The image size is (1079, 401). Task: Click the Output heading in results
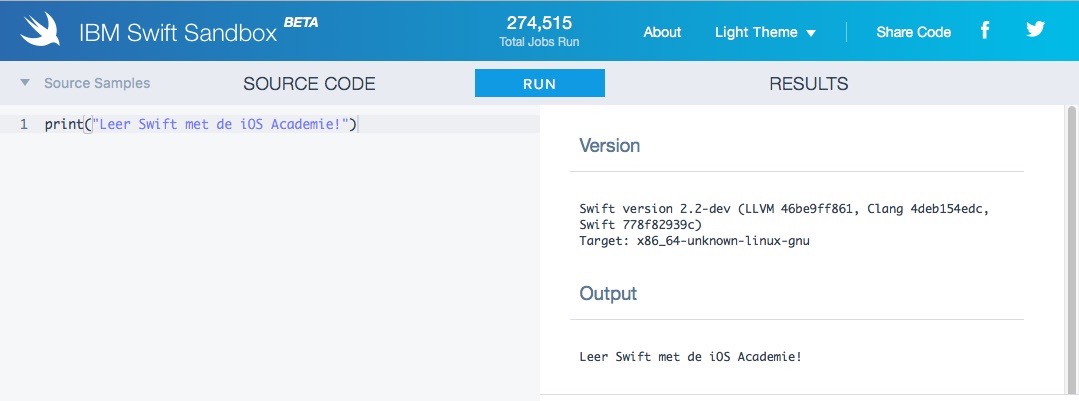click(x=608, y=294)
